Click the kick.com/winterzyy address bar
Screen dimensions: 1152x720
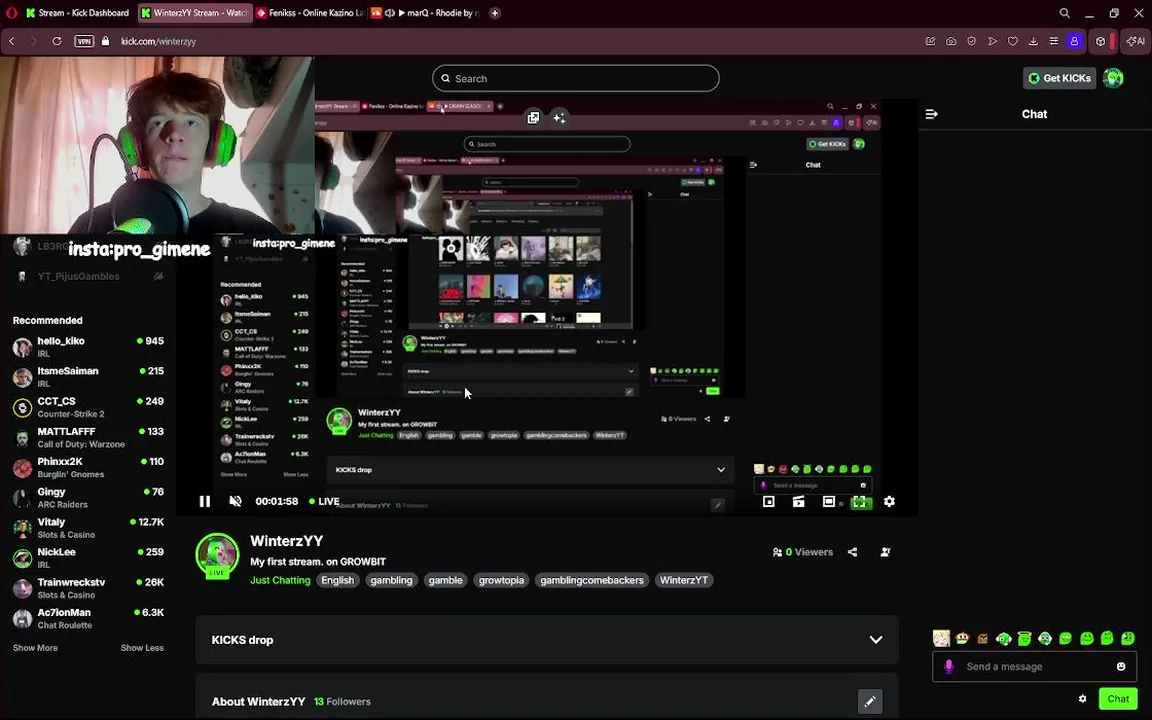pos(158,41)
